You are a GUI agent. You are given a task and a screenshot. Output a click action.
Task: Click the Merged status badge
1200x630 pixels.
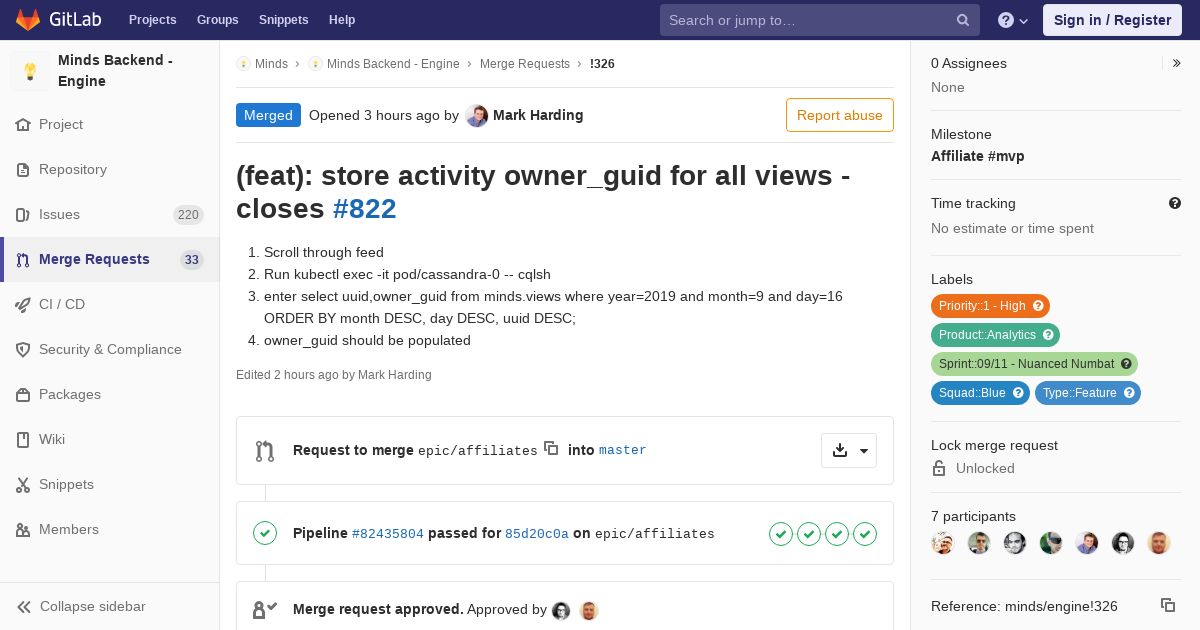click(268, 115)
